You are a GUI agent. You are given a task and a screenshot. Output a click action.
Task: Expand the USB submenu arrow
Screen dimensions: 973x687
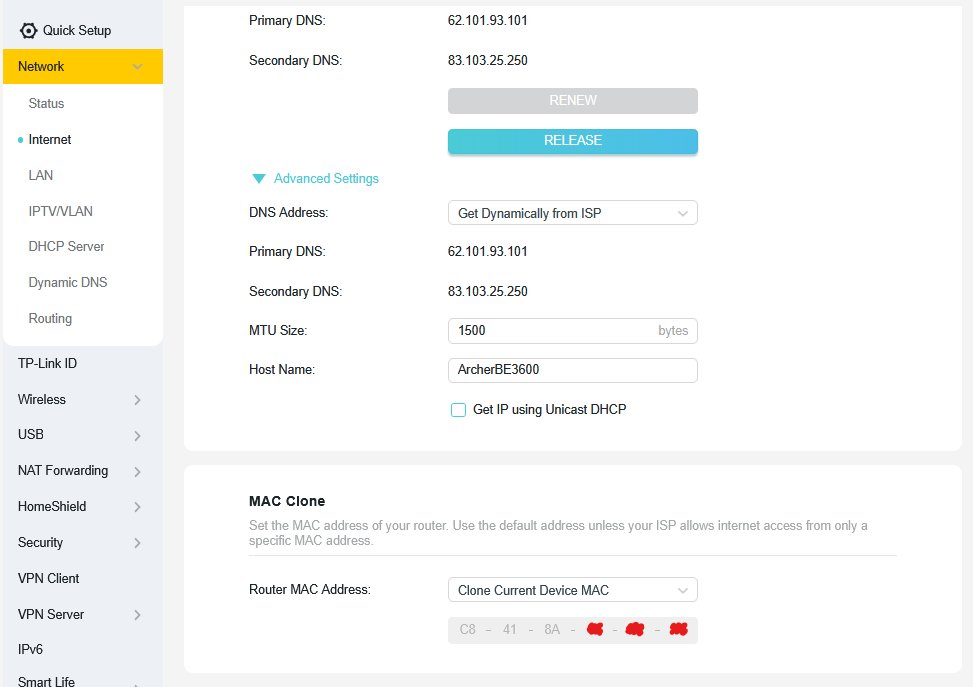137,436
